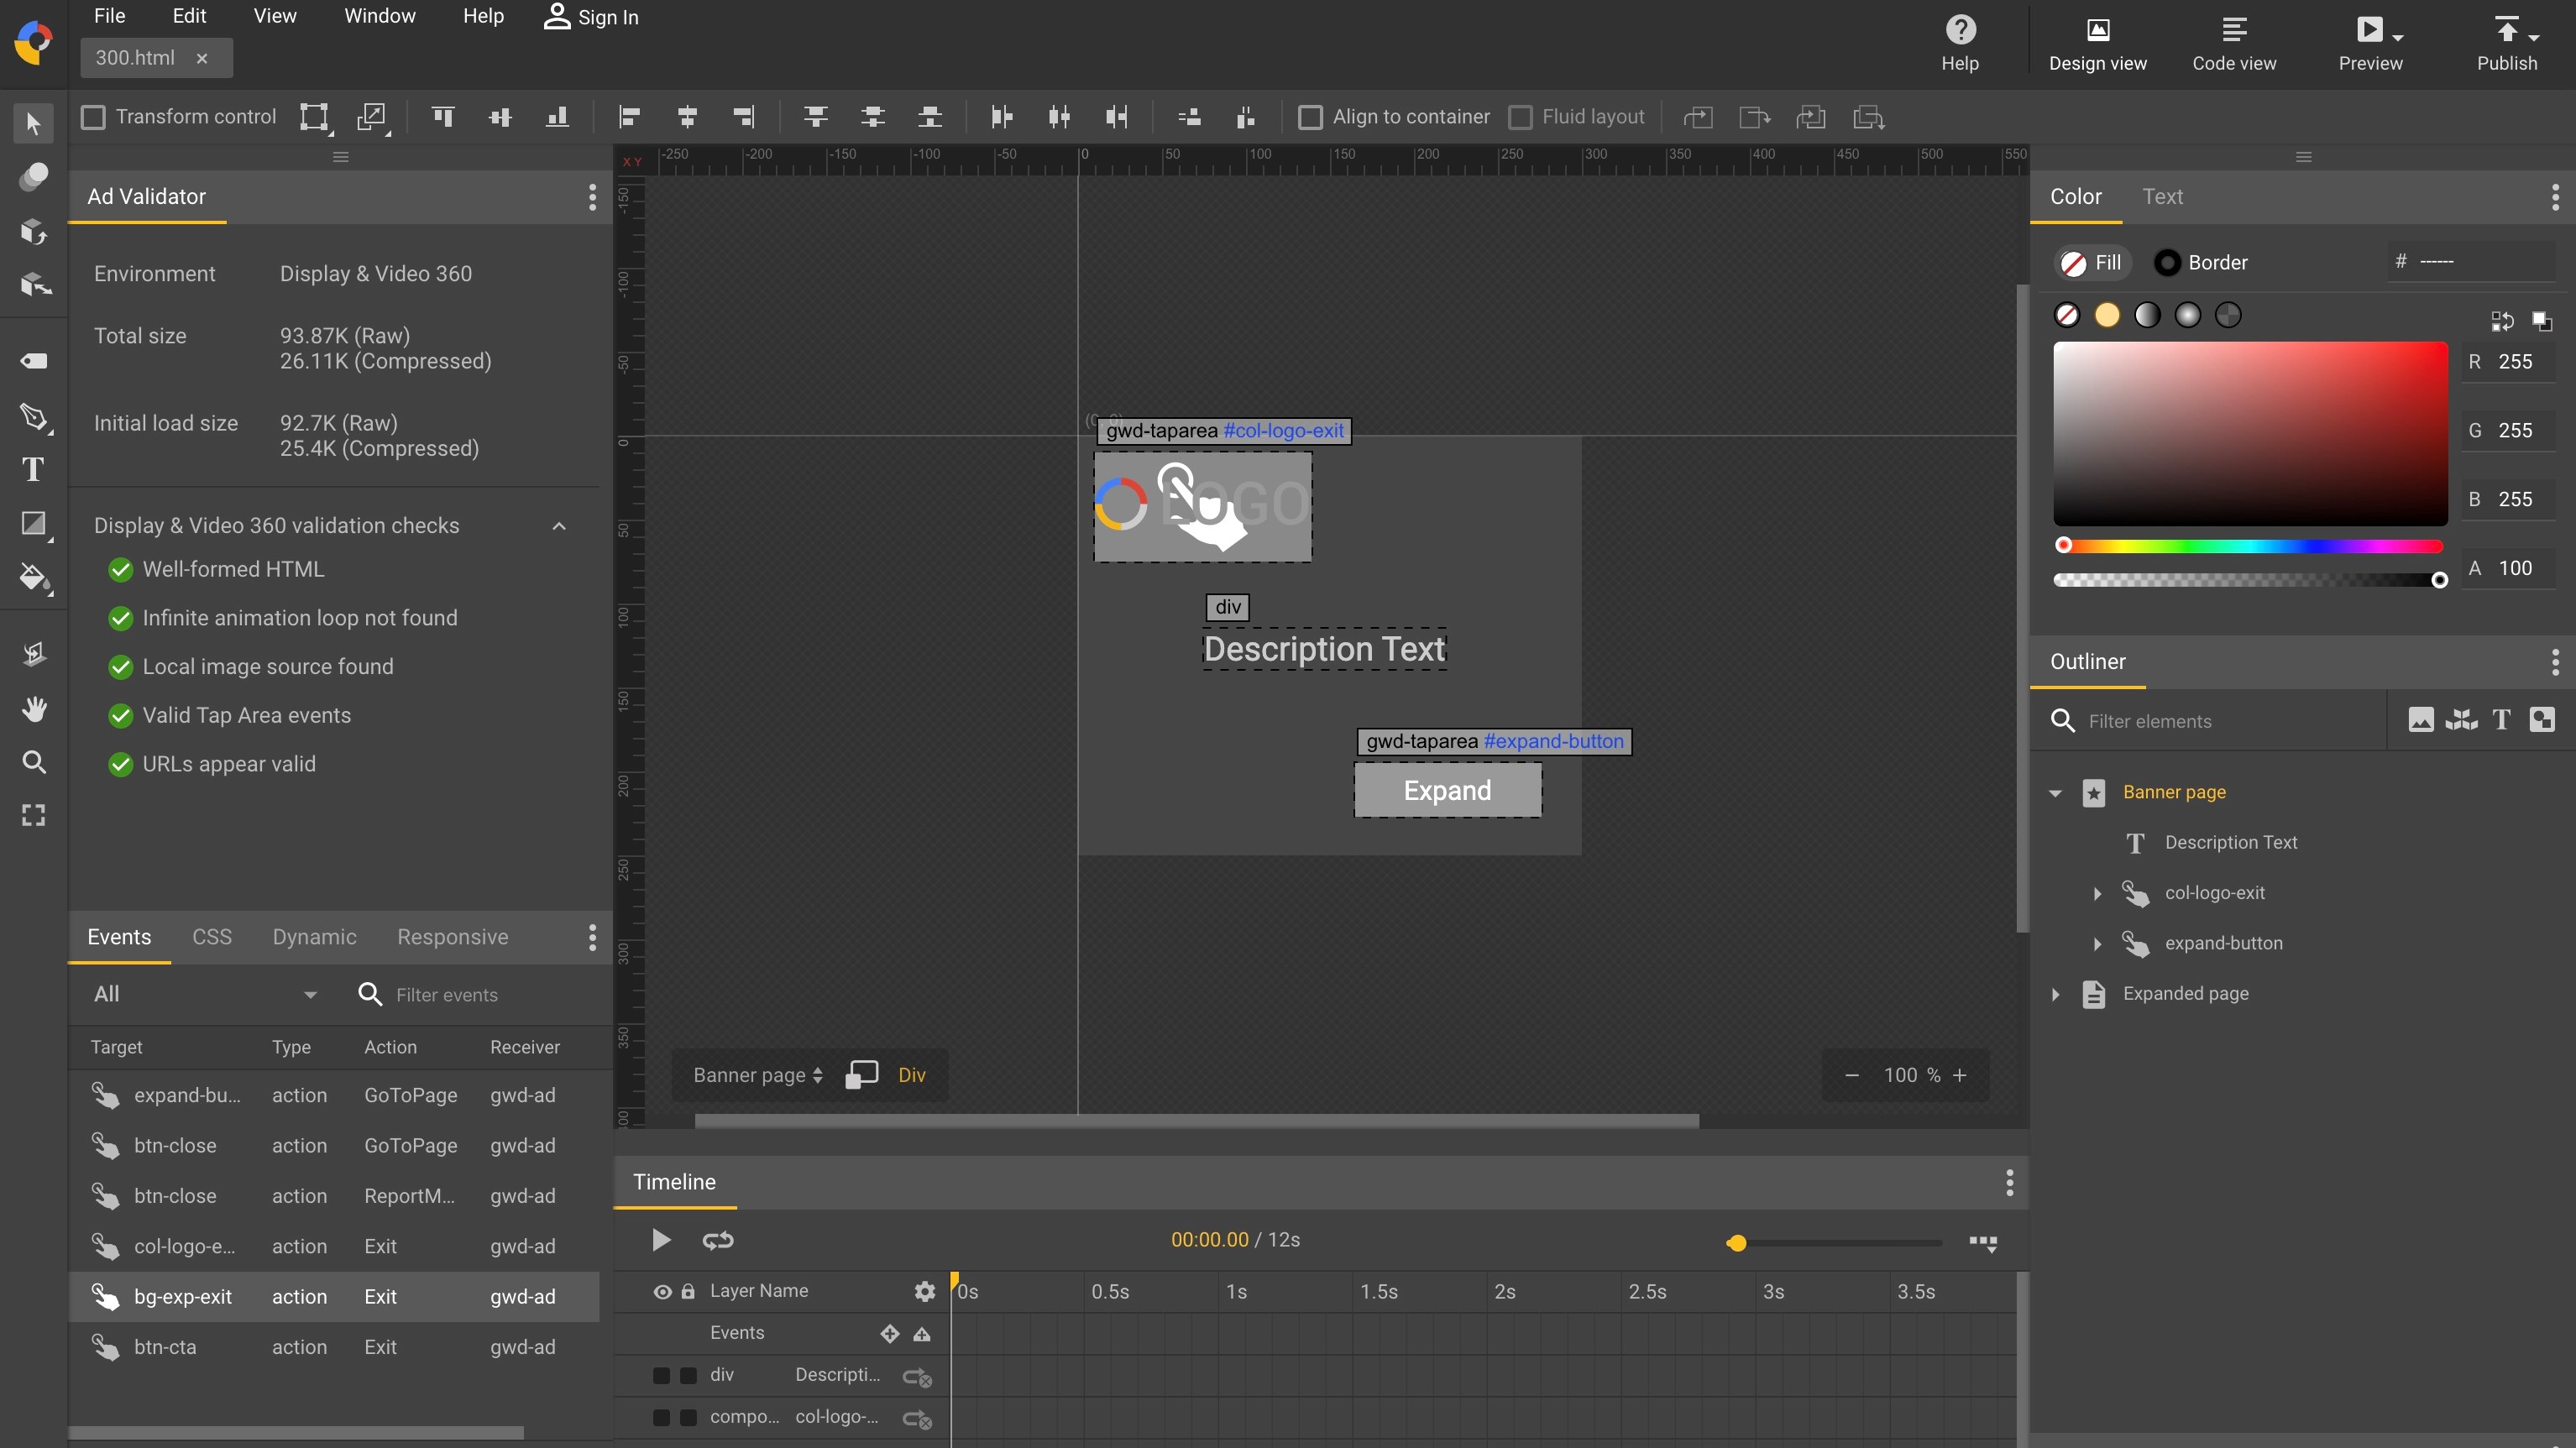This screenshot has width=2576, height=1448.
Task: Select the Hand tool for panning
Action: (x=33, y=709)
